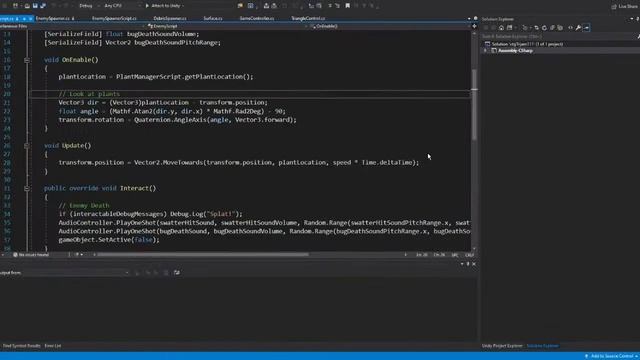
Task: Switch to DebrisSpawner.cs tab
Action: 170,19
